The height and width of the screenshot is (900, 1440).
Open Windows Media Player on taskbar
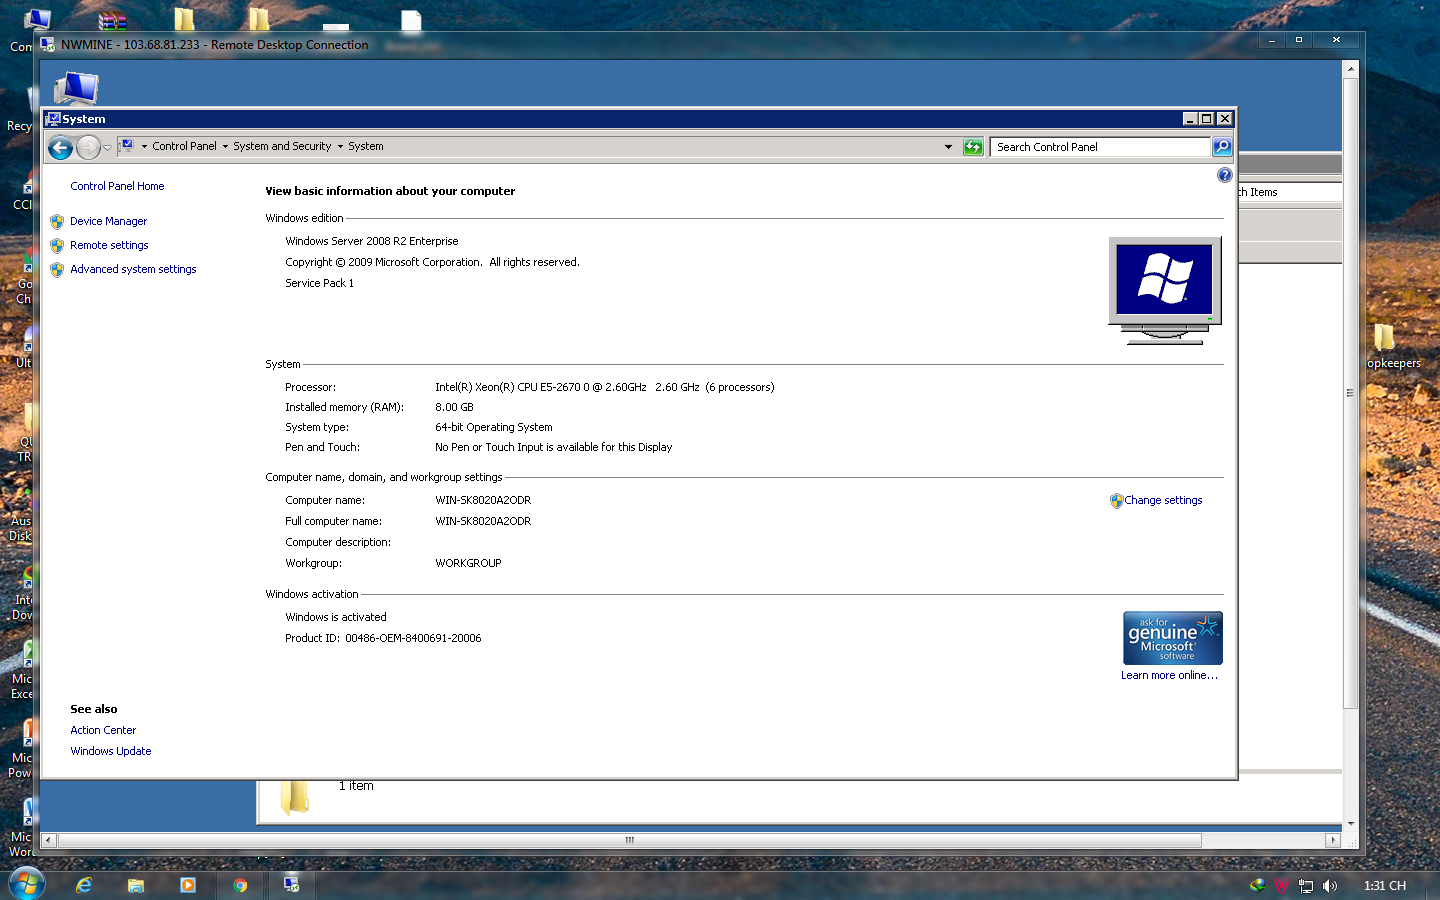pos(188,885)
